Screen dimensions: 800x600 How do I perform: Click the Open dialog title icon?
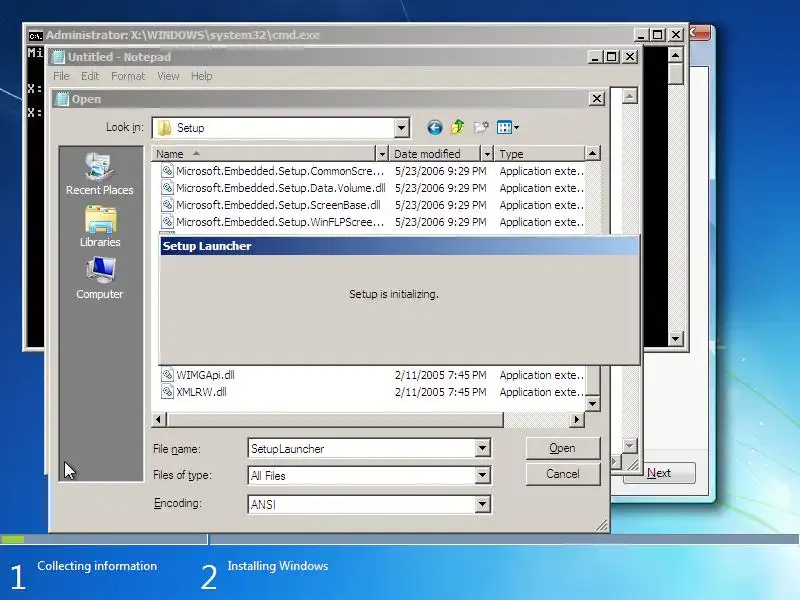pos(62,99)
